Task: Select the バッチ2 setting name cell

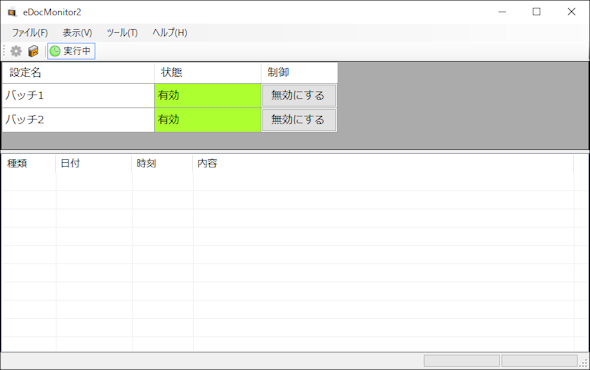Action: click(x=78, y=120)
